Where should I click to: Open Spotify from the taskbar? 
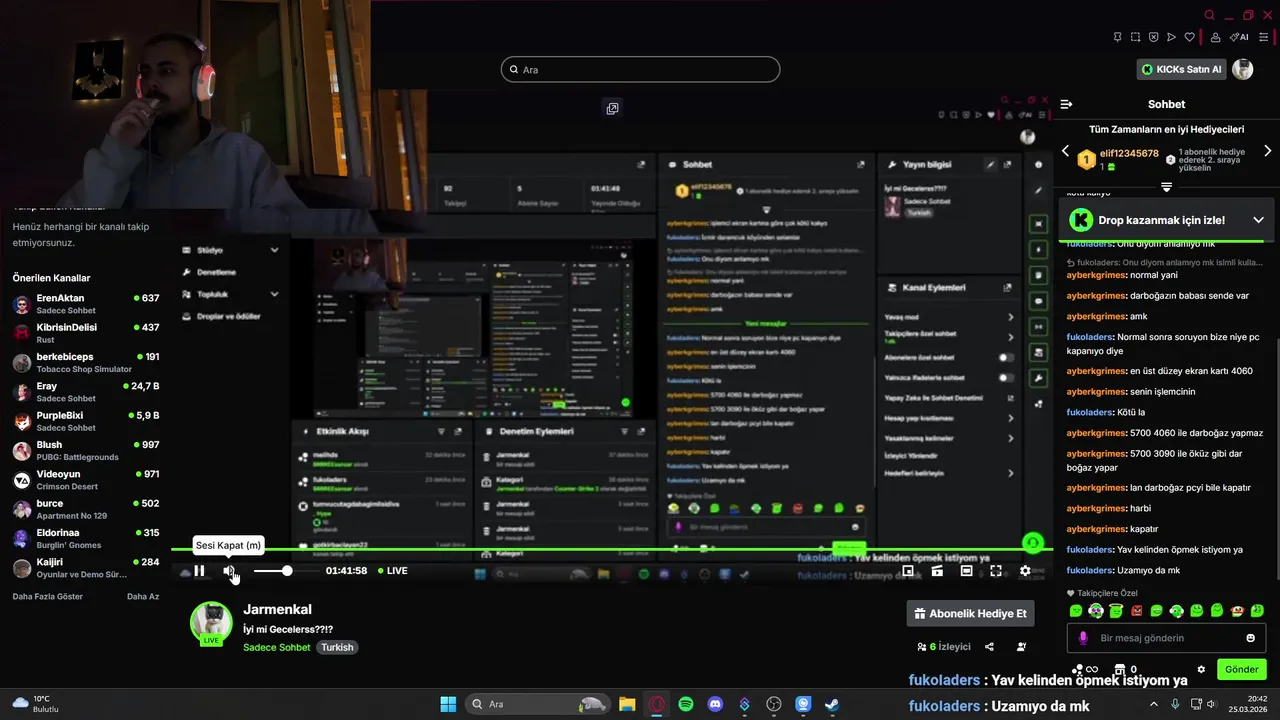click(686, 704)
